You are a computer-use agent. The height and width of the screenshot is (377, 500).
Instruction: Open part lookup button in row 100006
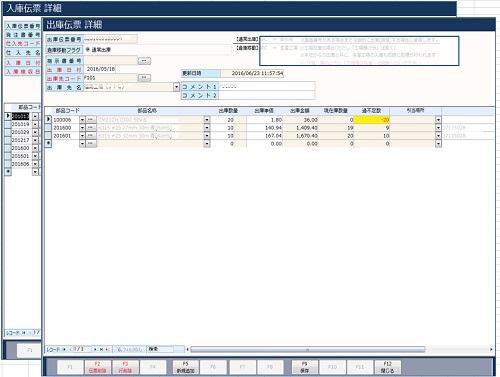coord(90,120)
